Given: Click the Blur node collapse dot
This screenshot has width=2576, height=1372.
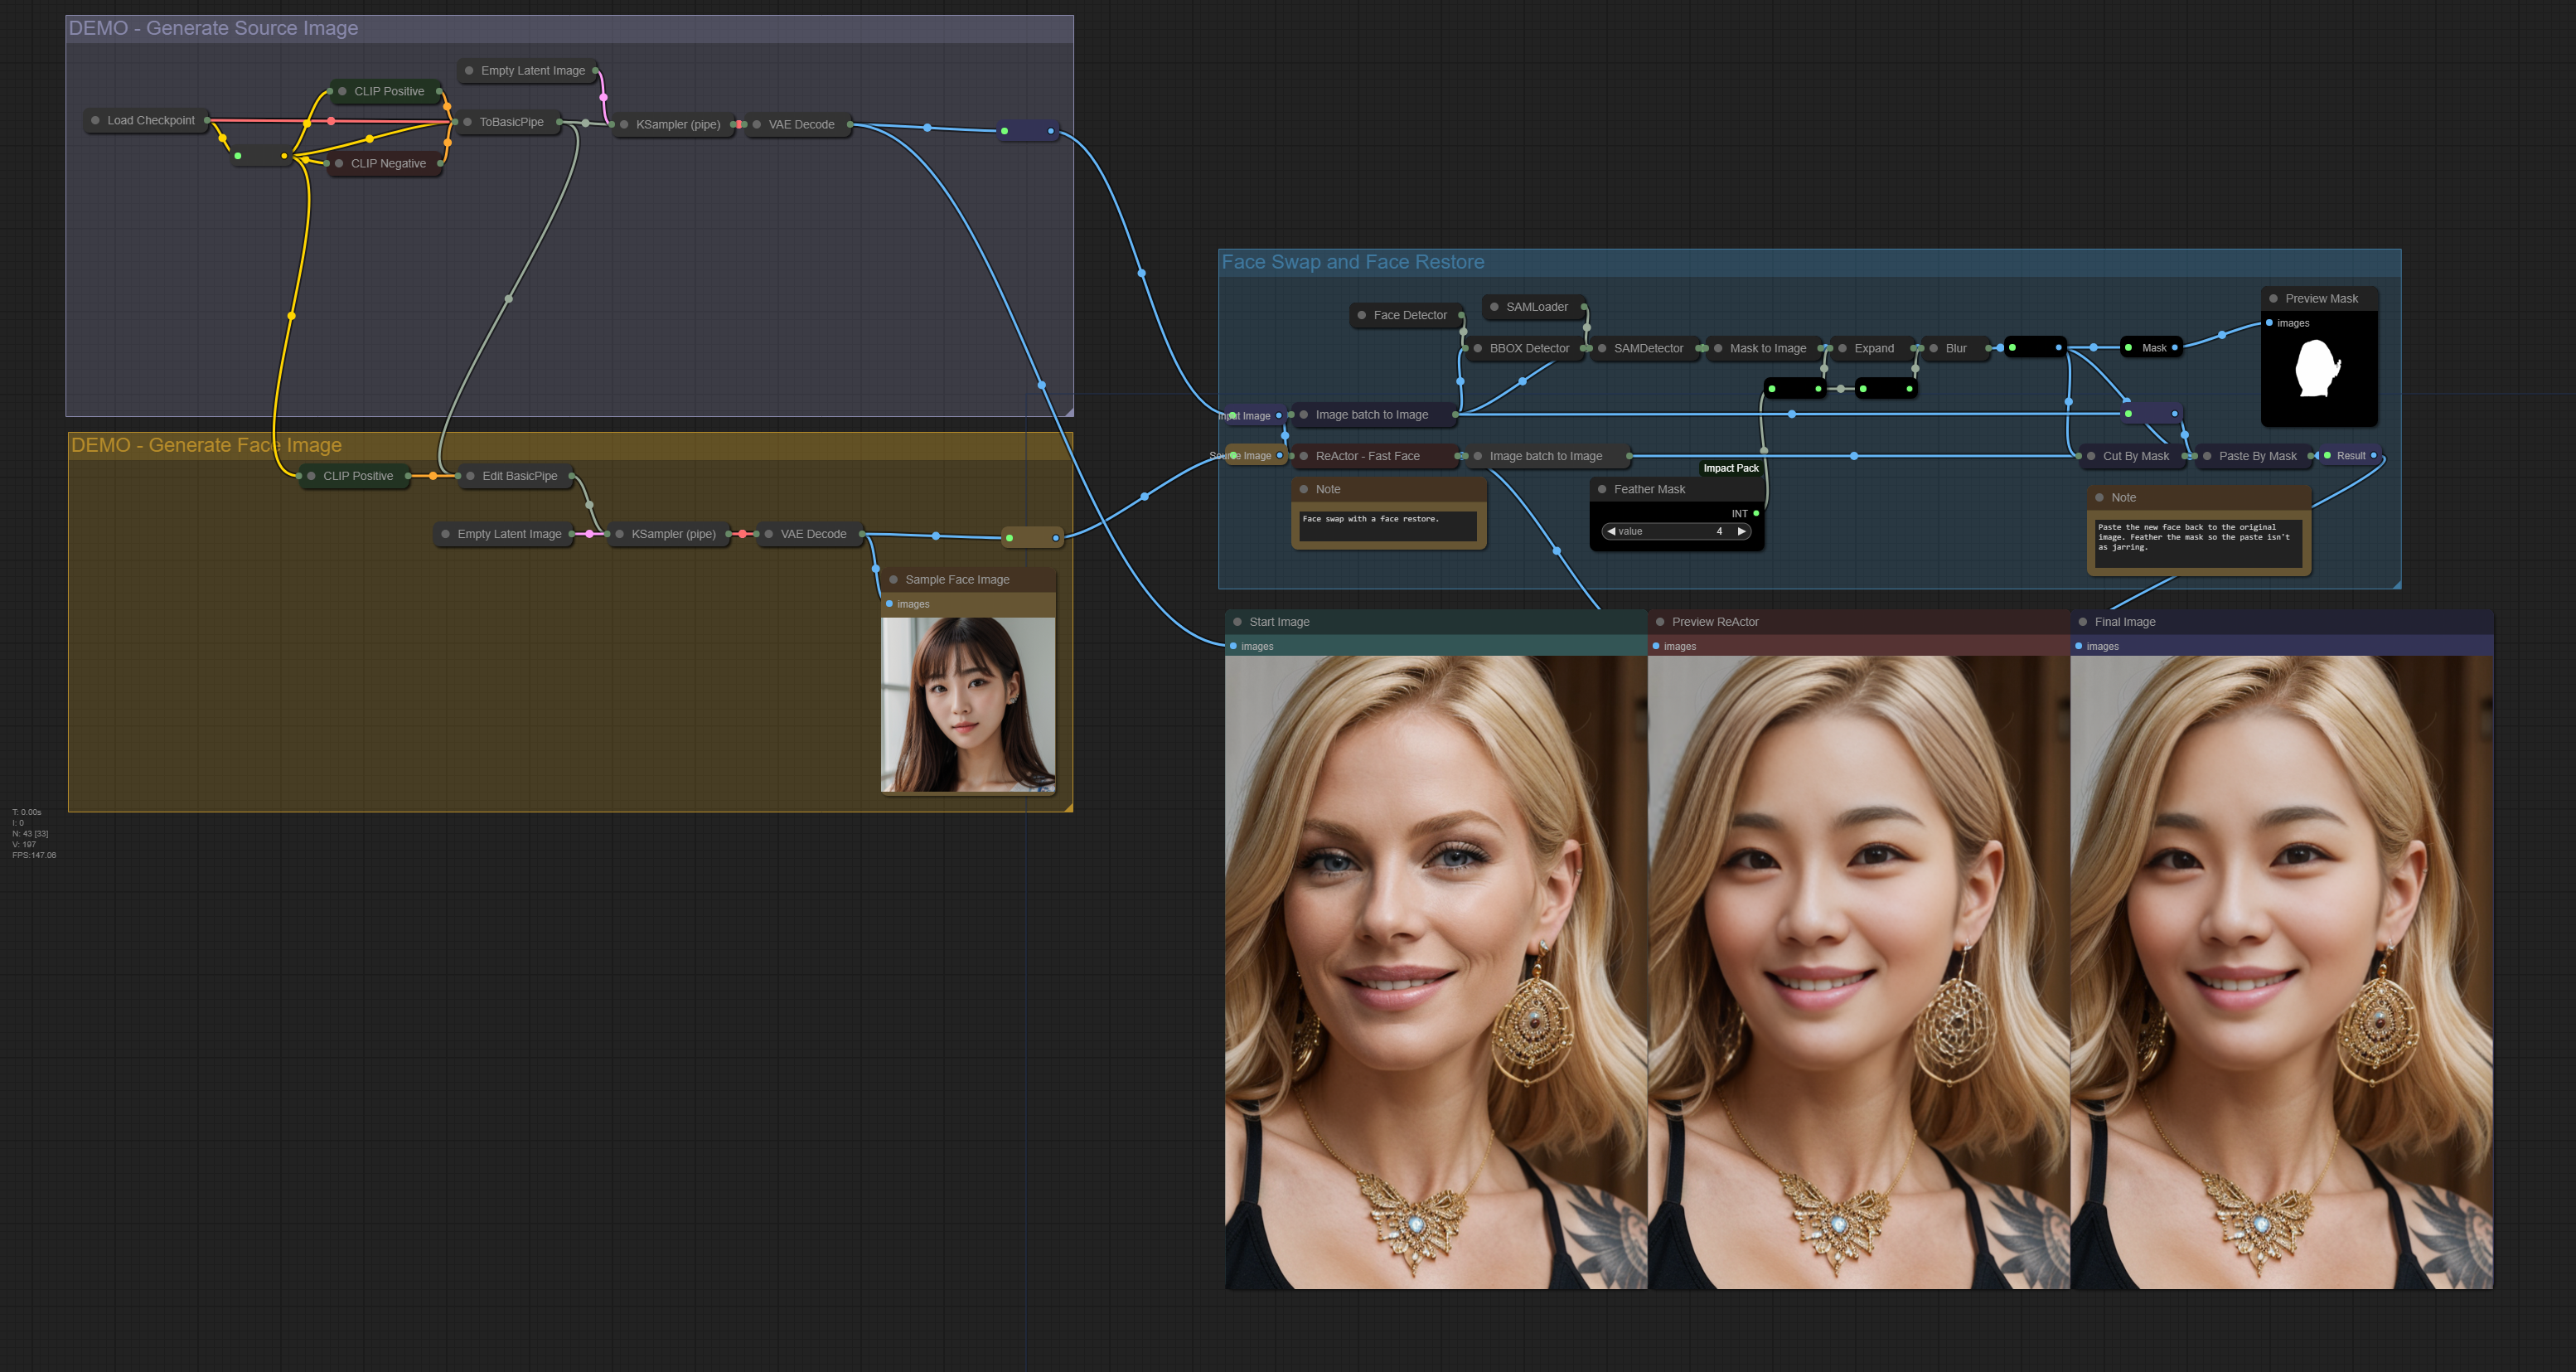Looking at the screenshot, I should [1934, 348].
